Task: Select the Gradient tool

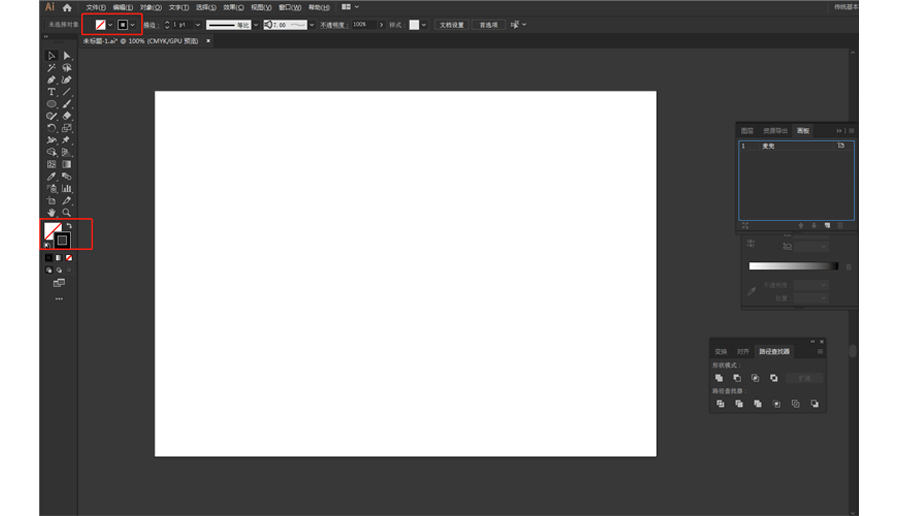Action: point(67,164)
